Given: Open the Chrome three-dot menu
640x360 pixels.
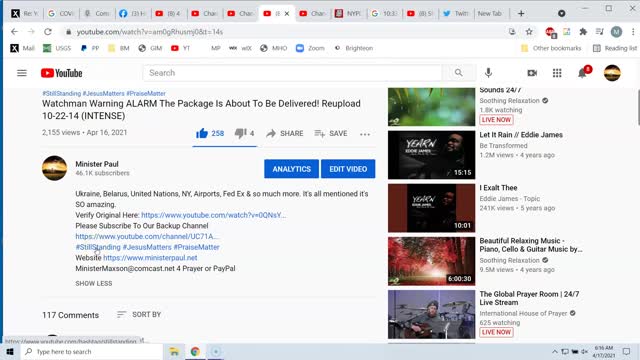Looking at the screenshot, I should point(633,31).
